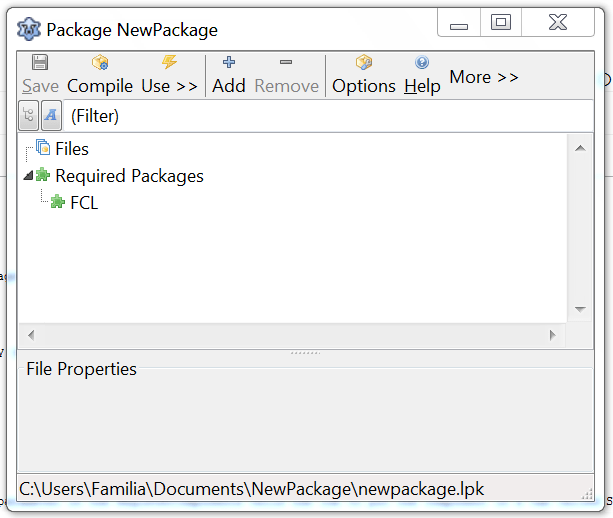Open the More >> menu
Image resolution: width=613 pixels, height=518 pixels.
[484, 77]
